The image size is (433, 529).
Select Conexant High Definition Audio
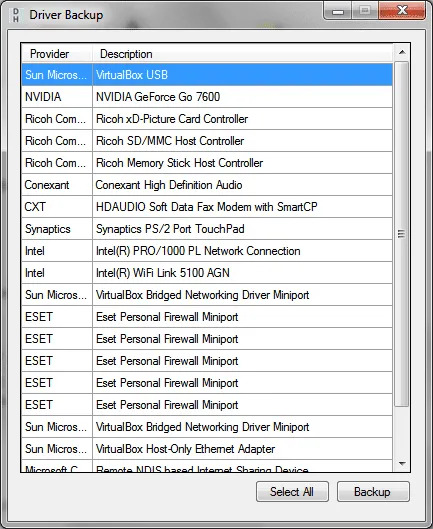click(207, 185)
